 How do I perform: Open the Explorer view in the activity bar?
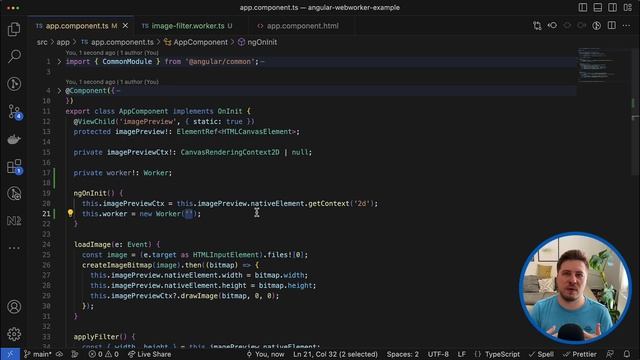(14, 29)
